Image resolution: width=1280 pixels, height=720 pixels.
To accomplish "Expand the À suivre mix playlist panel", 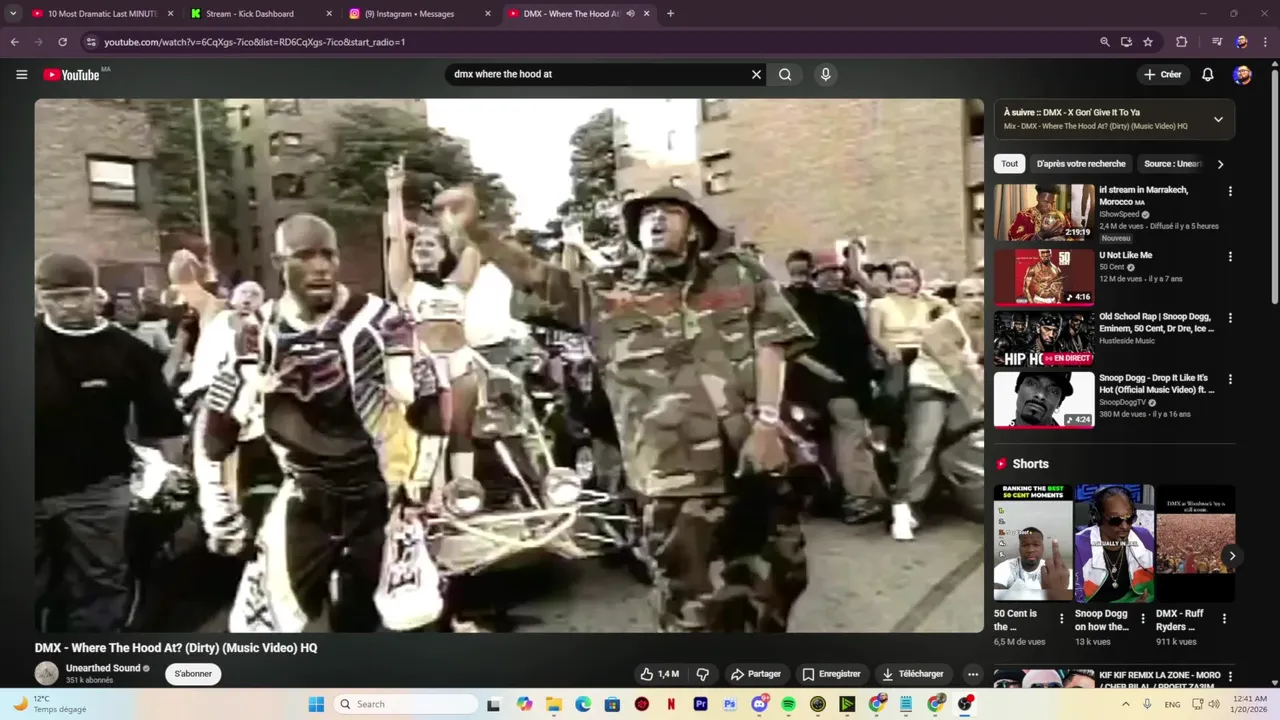I will 1218,119.
